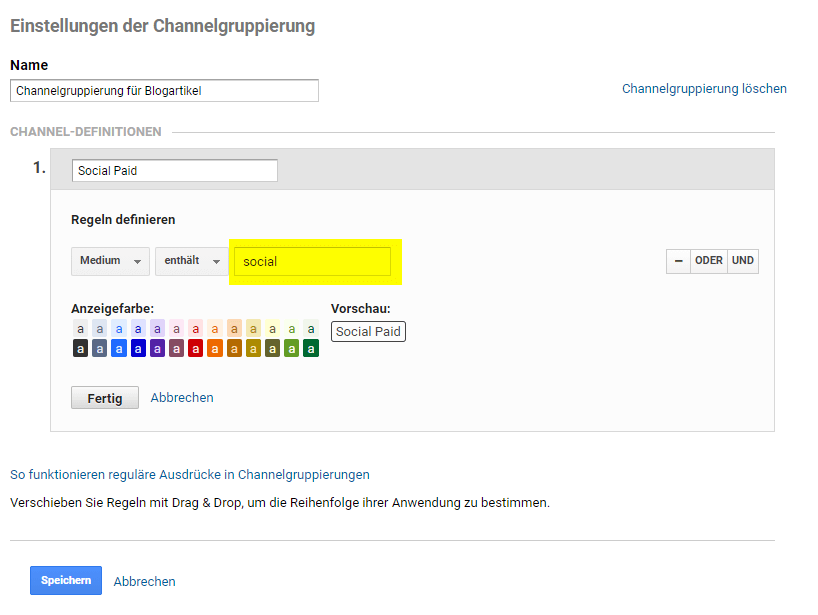Pick the dark slate gray display color swatch

pos(100,348)
